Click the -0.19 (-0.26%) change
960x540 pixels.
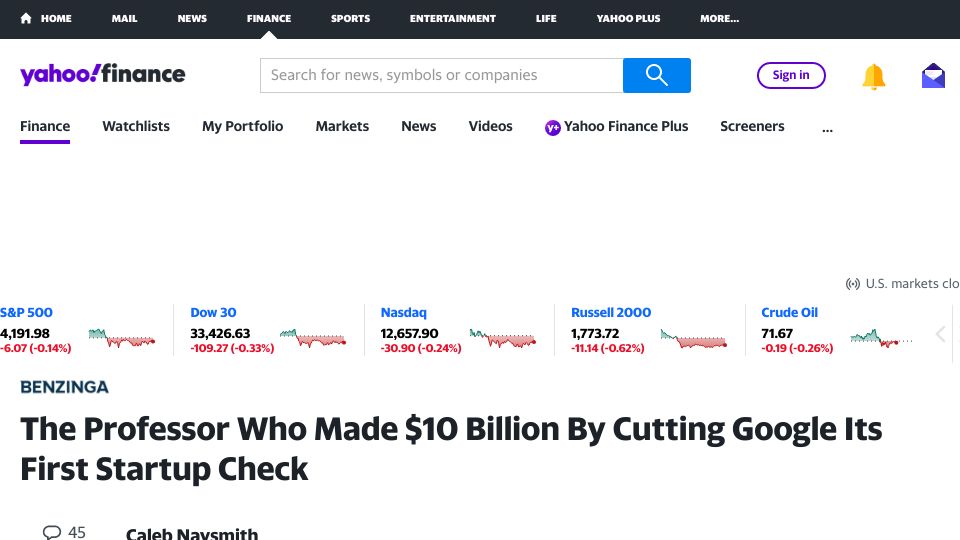tap(797, 348)
